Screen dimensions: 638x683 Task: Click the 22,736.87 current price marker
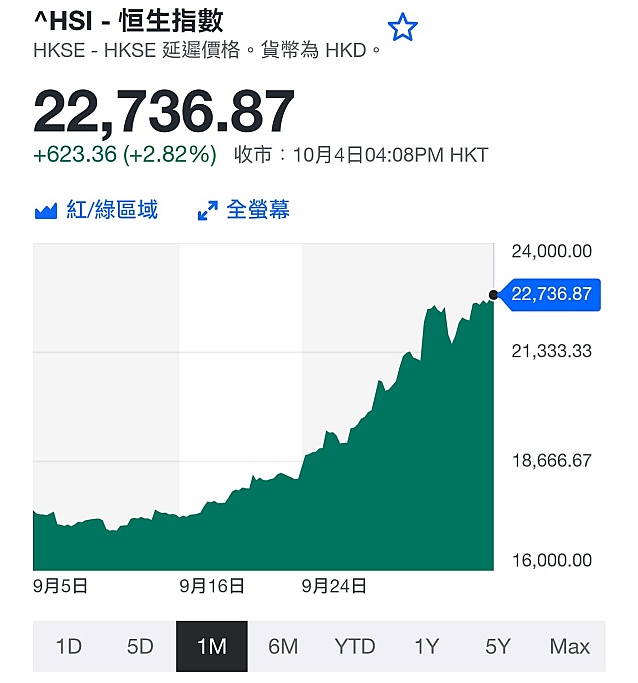pyautogui.click(x=550, y=294)
